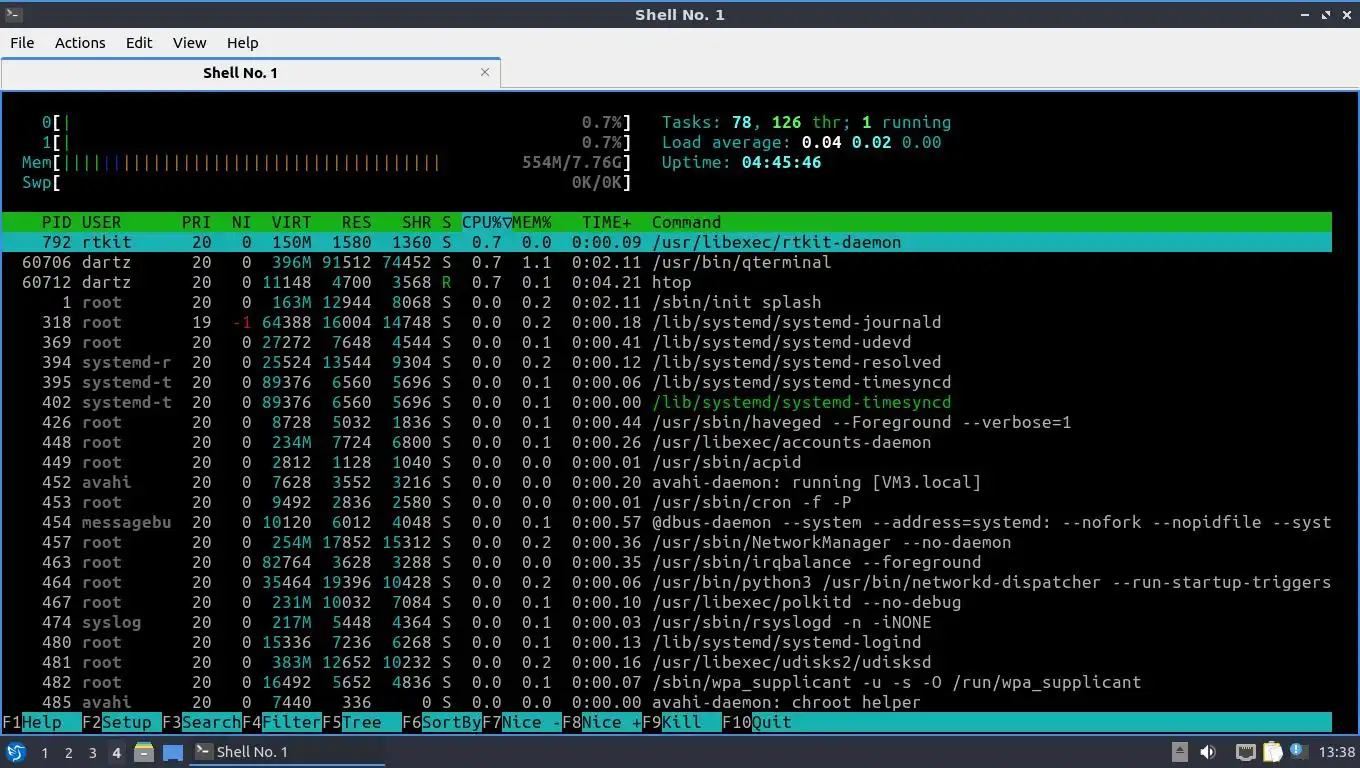Click the CPU 0 usage meter
The height and width of the screenshot is (768, 1360).
pos(337,122)
